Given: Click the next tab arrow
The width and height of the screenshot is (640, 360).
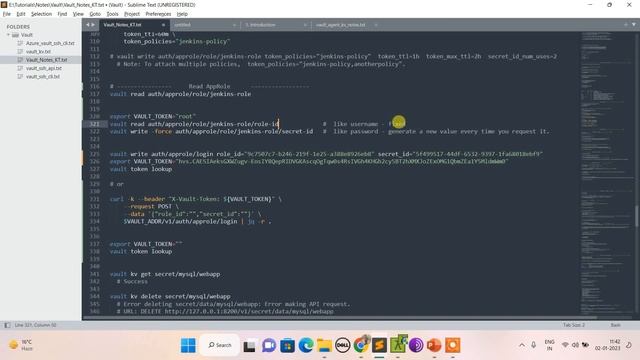Looking at the screenshot, I should [x=93, y=25].
